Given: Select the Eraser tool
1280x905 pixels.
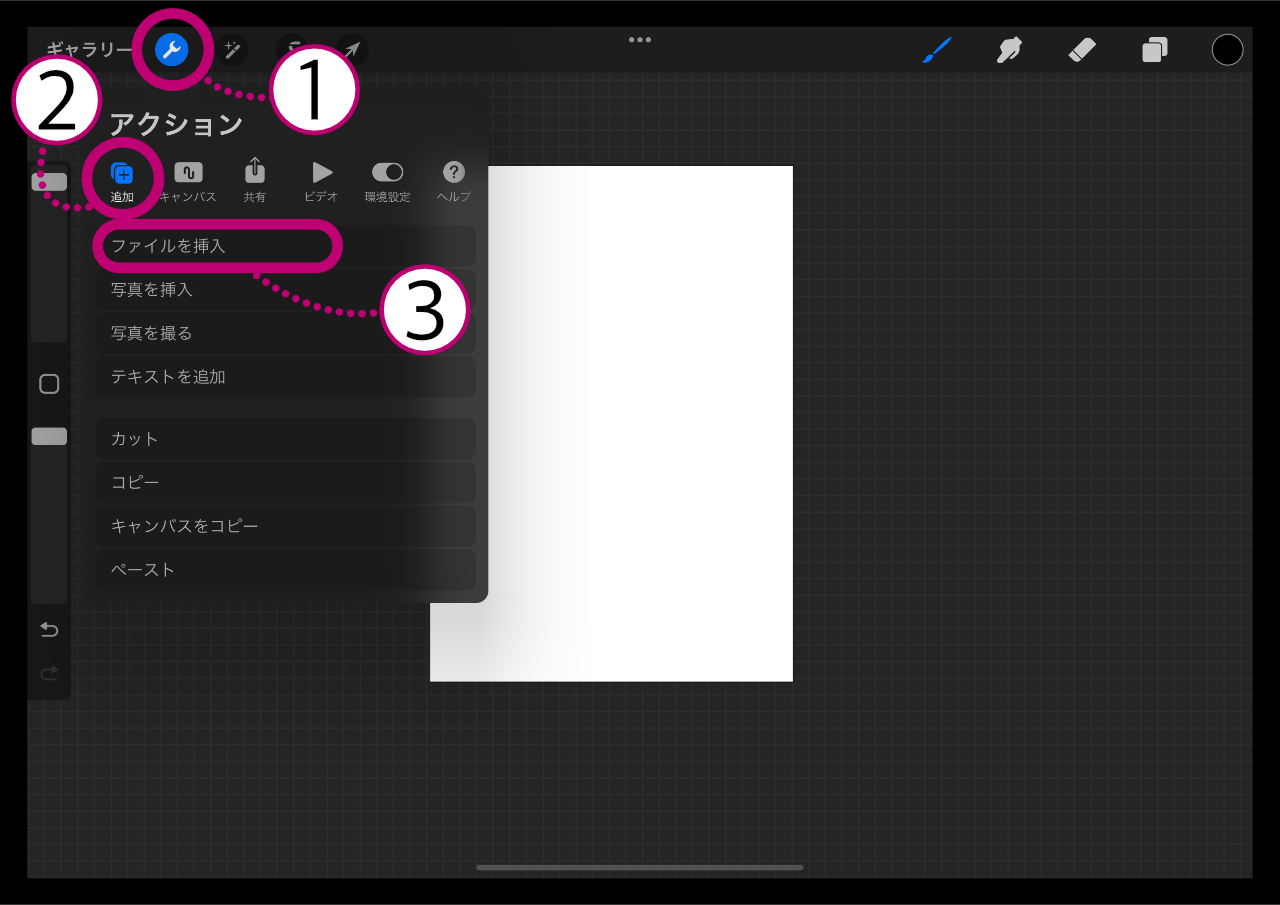Looking at the screenshot, I should point(1082,50).
